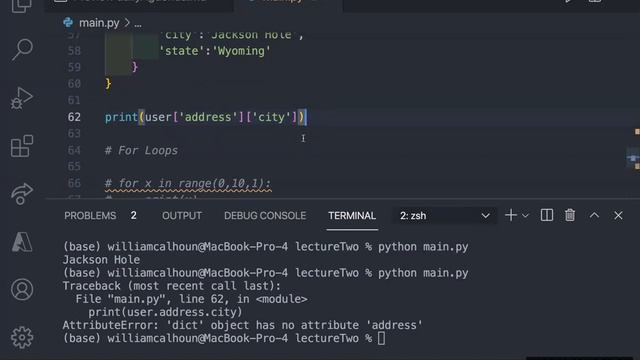
Task: Click the terminal prompt cursor on last line
Action: (381, 338)
